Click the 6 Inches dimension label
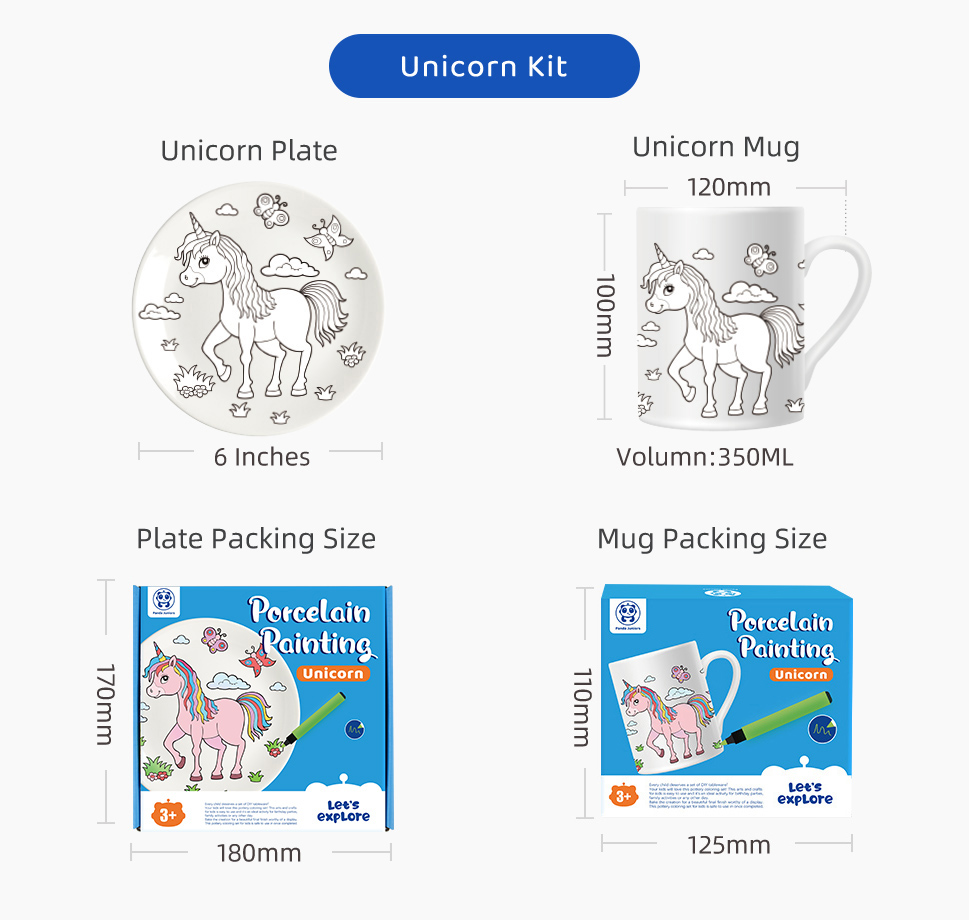Screen dimensions: 970x920 (262, 457)
